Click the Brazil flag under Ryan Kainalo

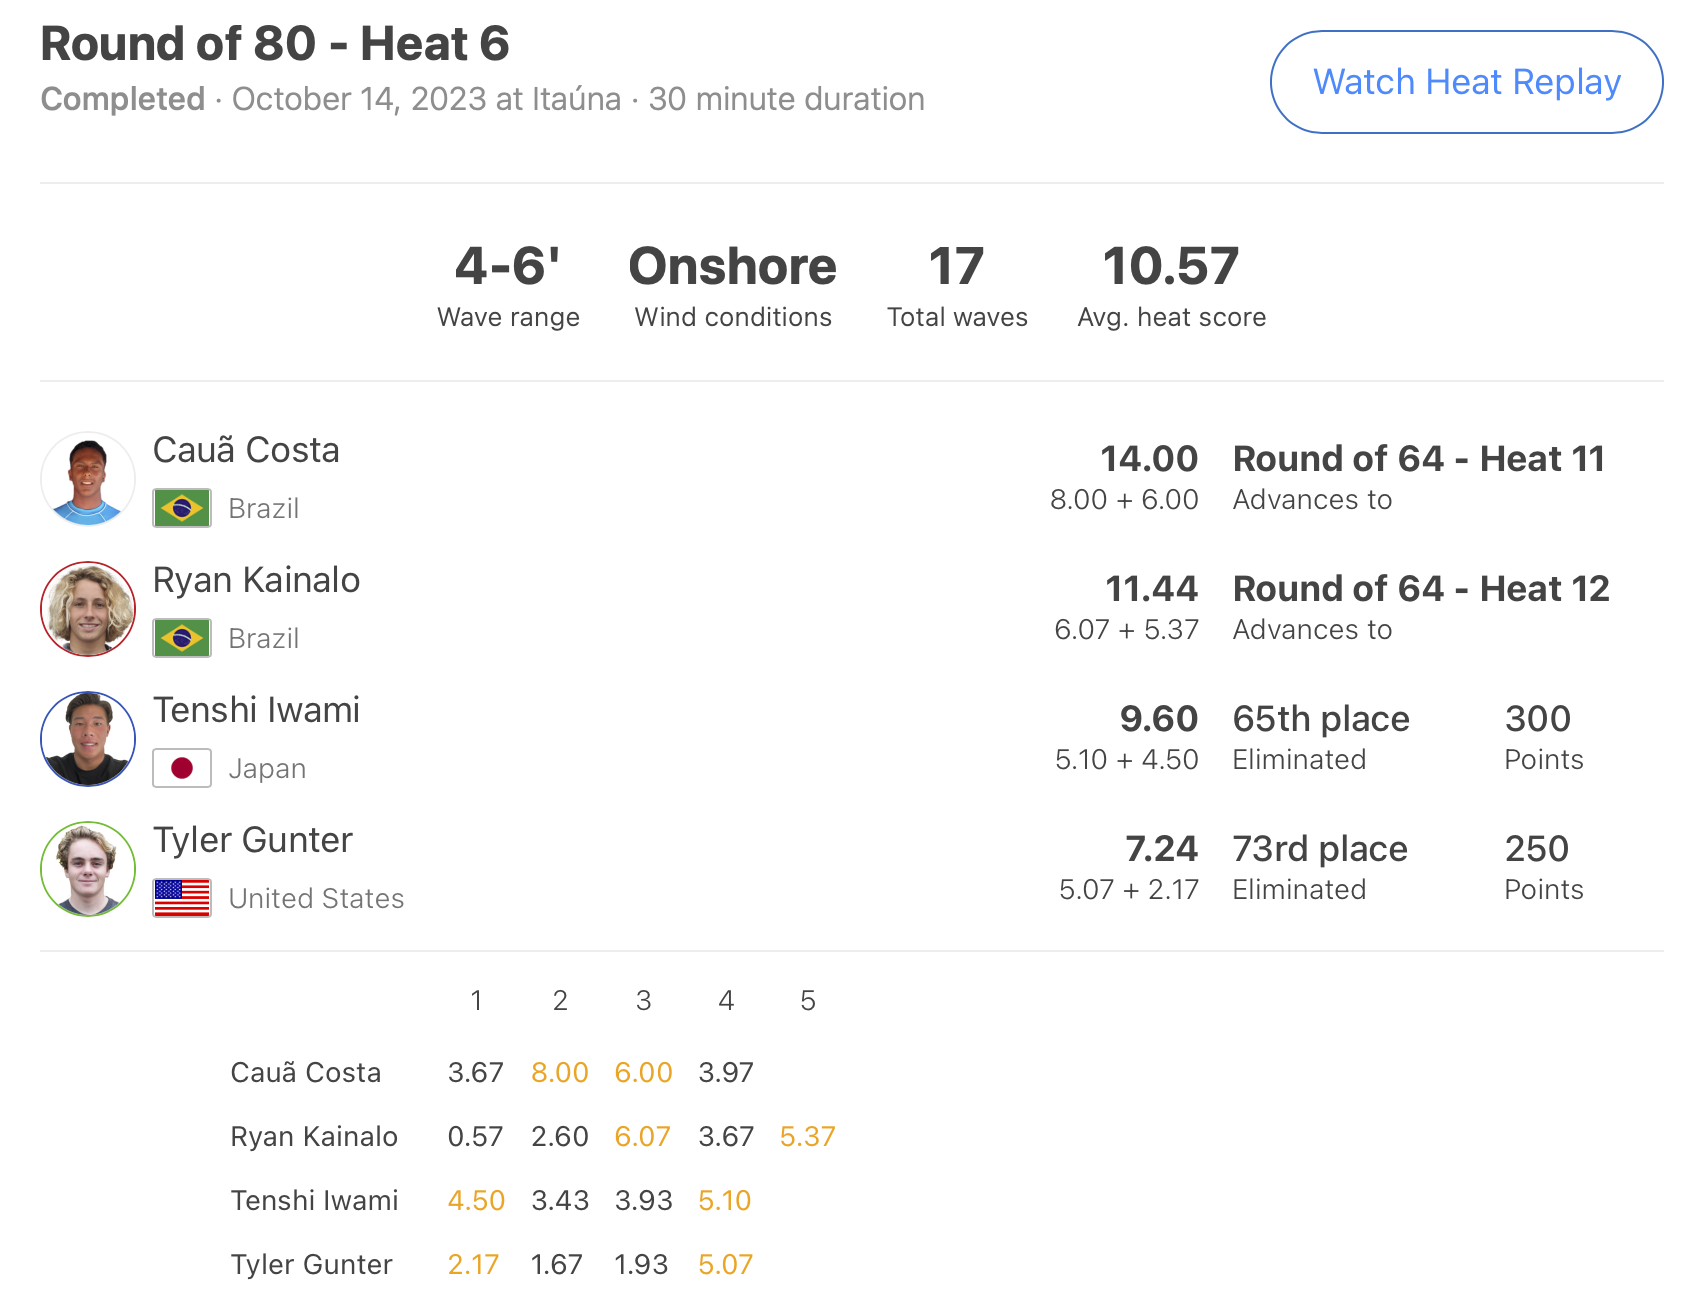coord(182,638)
